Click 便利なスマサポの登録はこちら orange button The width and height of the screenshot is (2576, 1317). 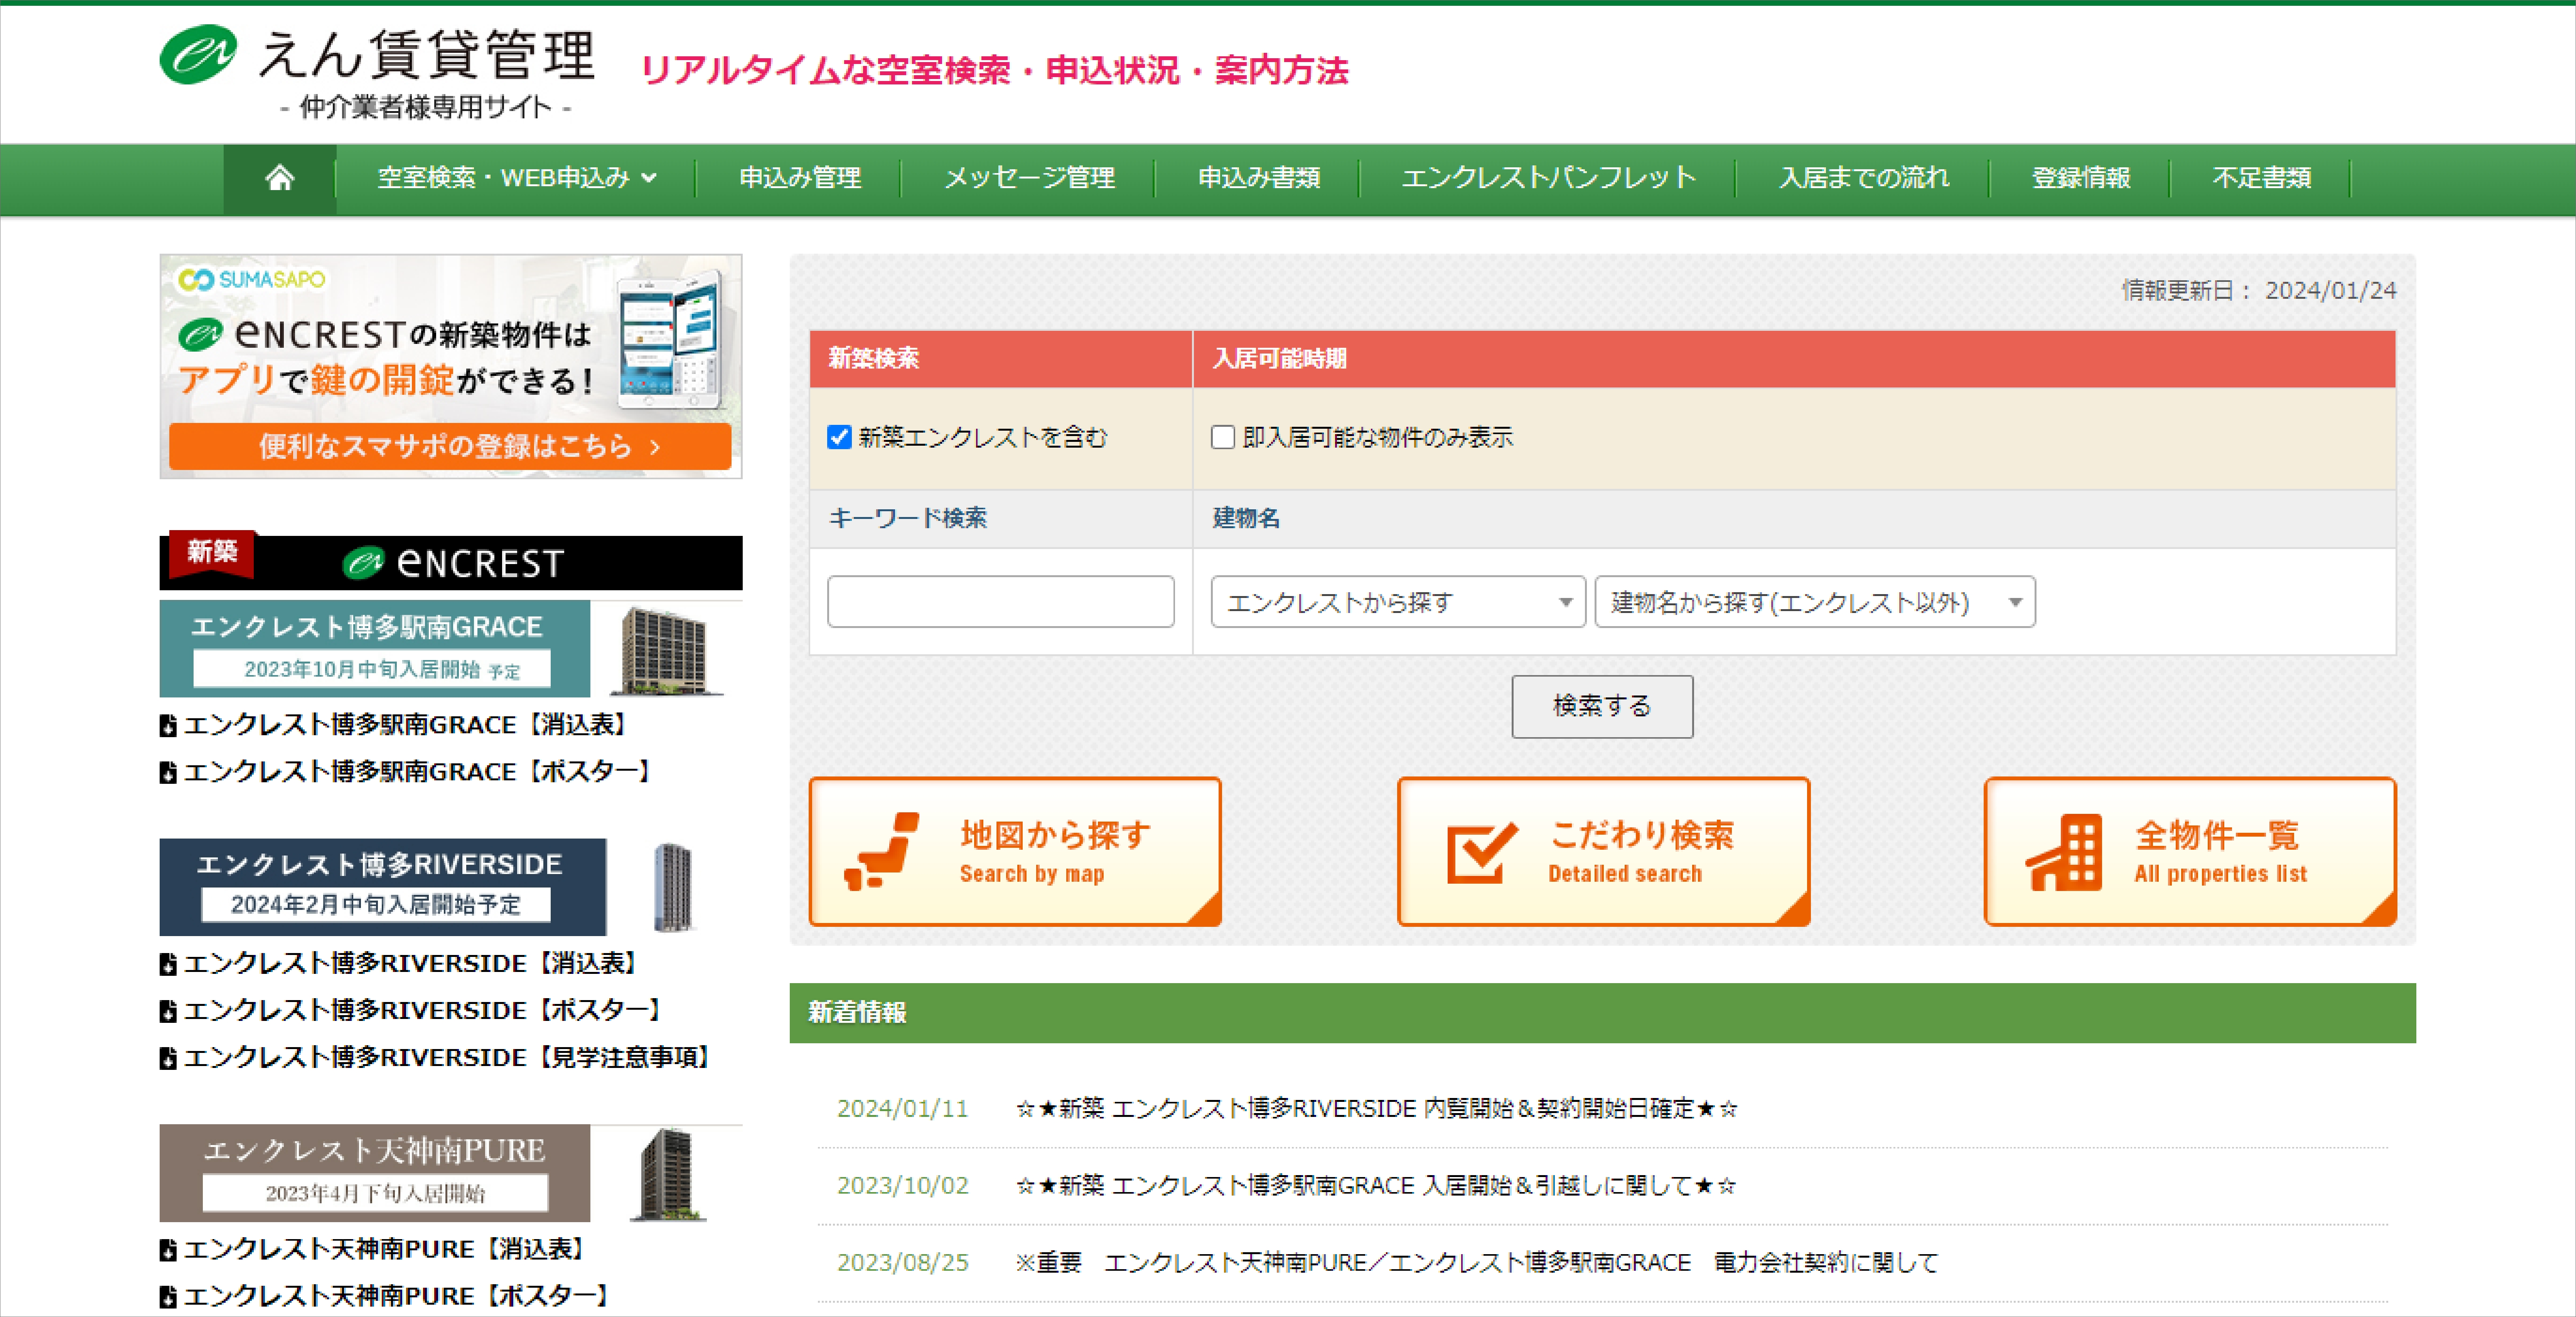(x=450, y=446)
